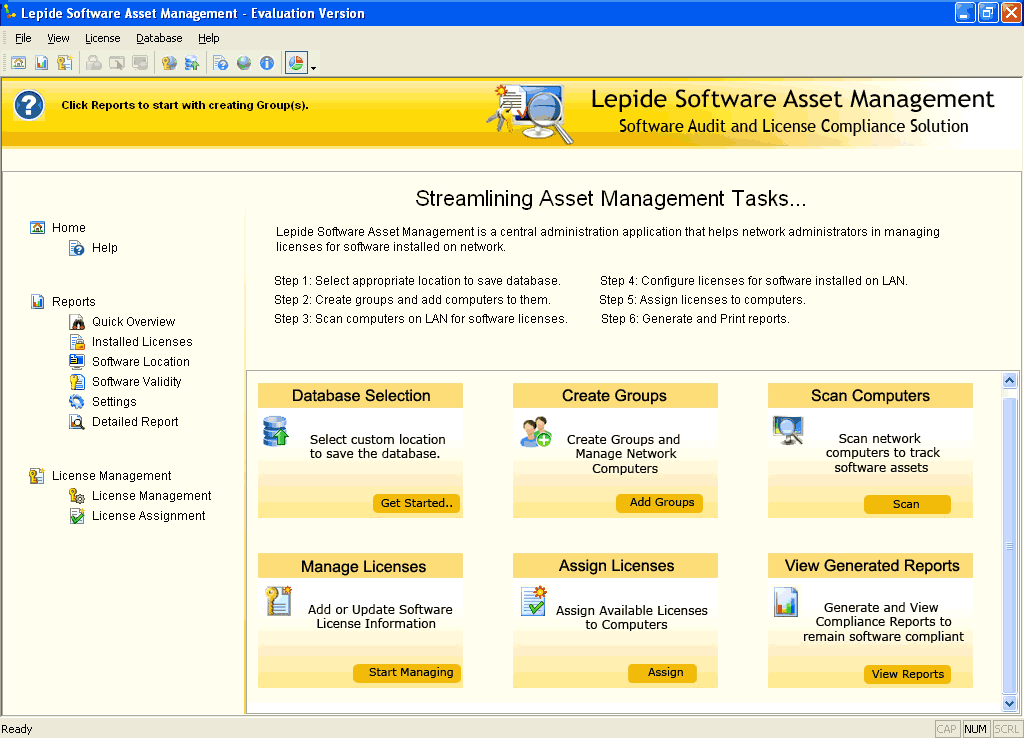This screenshot has width=1024, height=738.
Task: Open the License menu
Action: click(x=102, y=37)
